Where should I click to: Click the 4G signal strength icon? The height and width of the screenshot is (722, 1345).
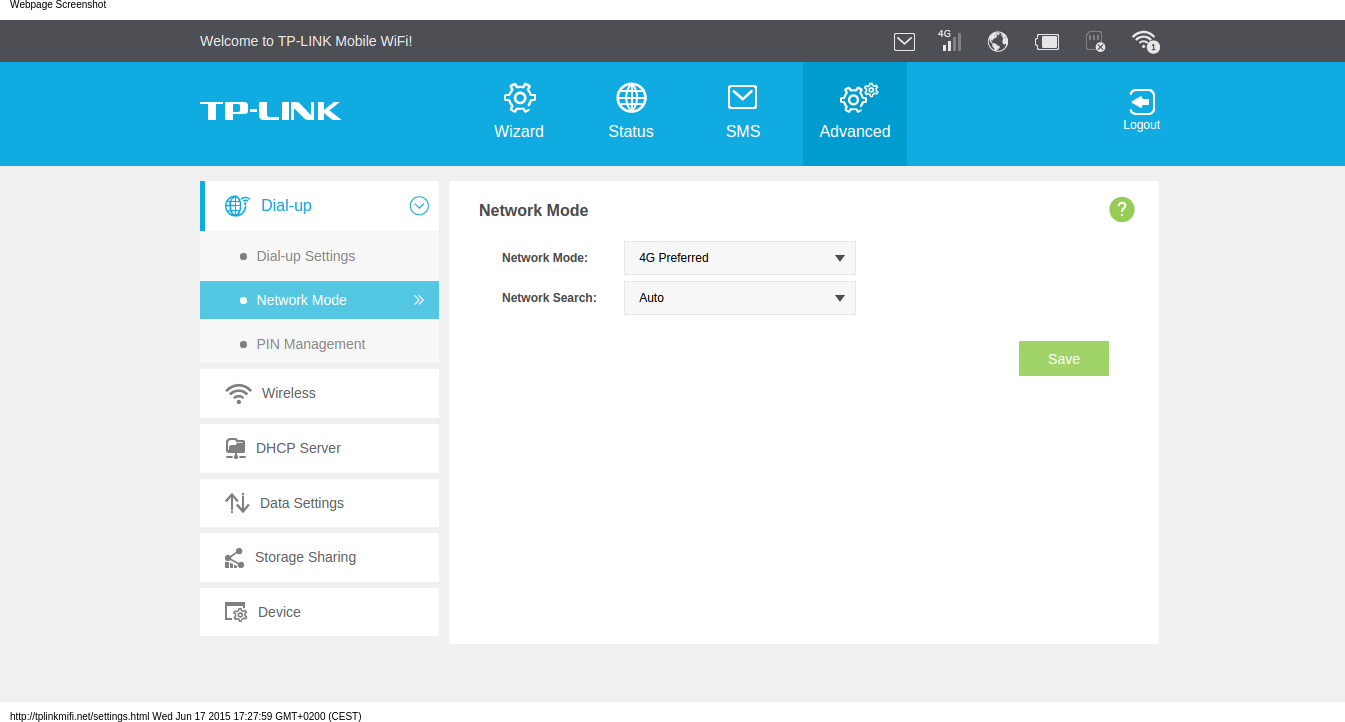pyautogui.click(x=949, y=41)
